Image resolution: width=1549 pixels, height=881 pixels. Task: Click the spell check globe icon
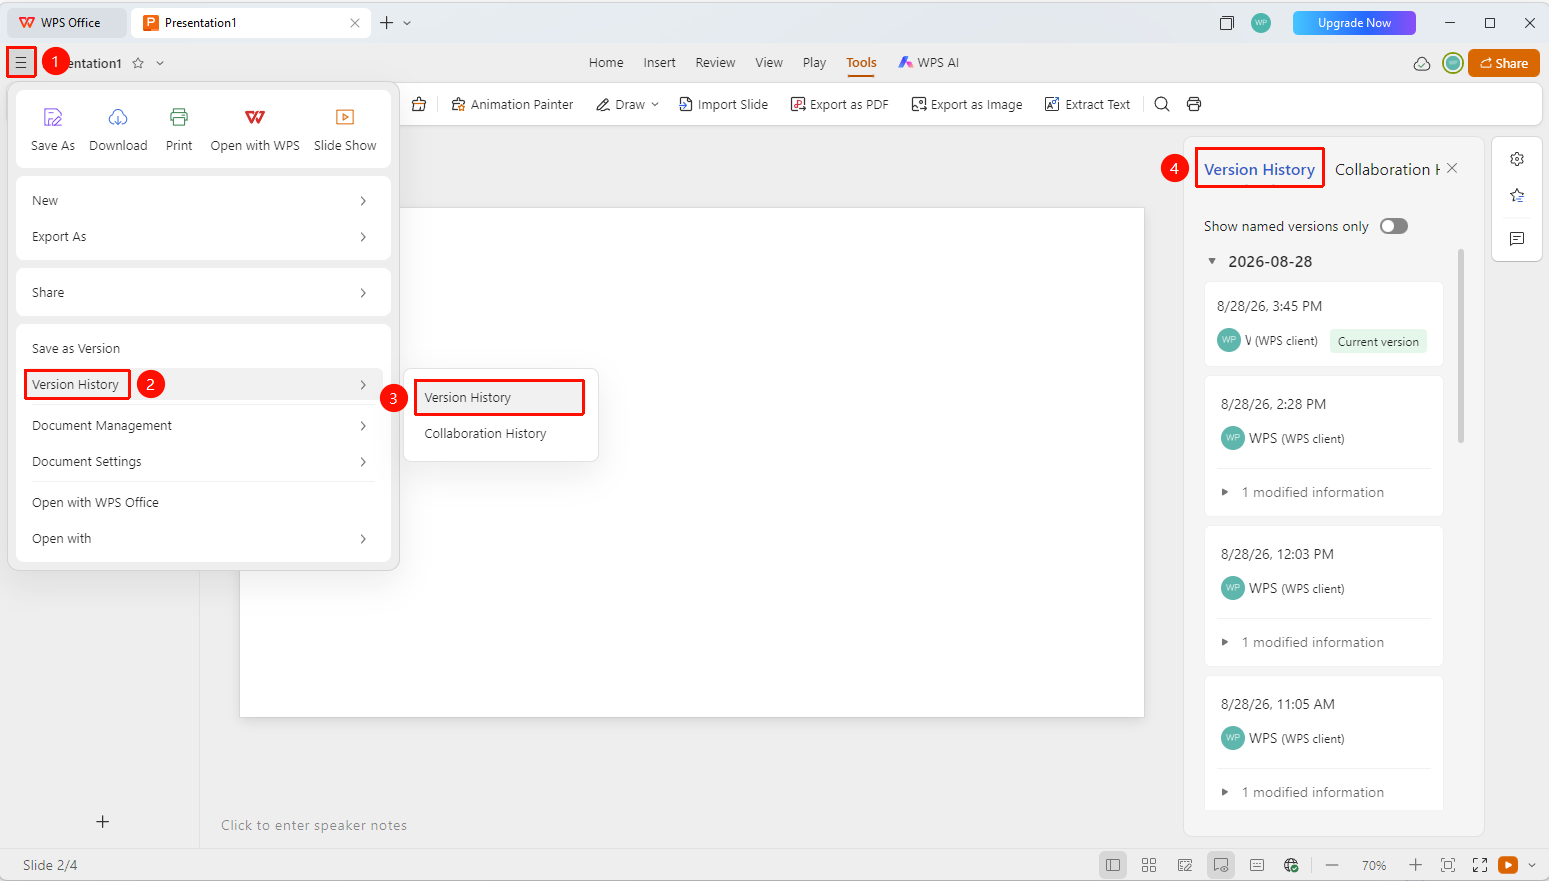point(1291,865)
